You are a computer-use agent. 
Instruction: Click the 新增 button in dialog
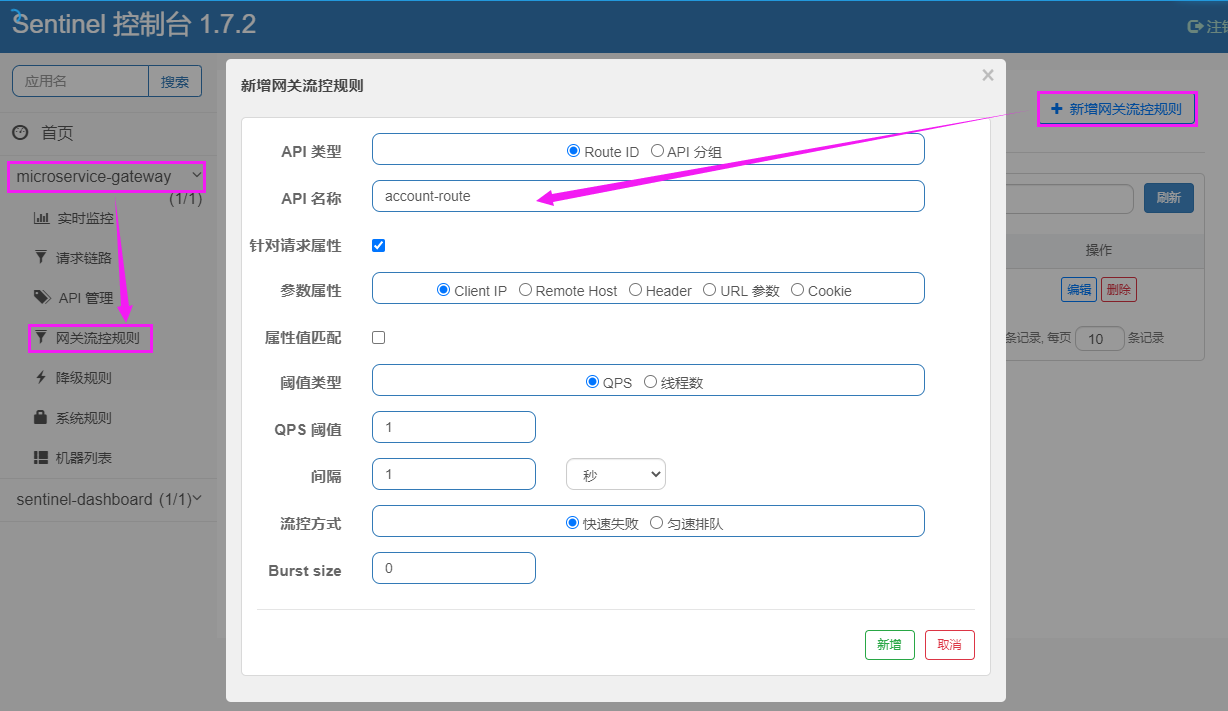[x=890, y=645]
